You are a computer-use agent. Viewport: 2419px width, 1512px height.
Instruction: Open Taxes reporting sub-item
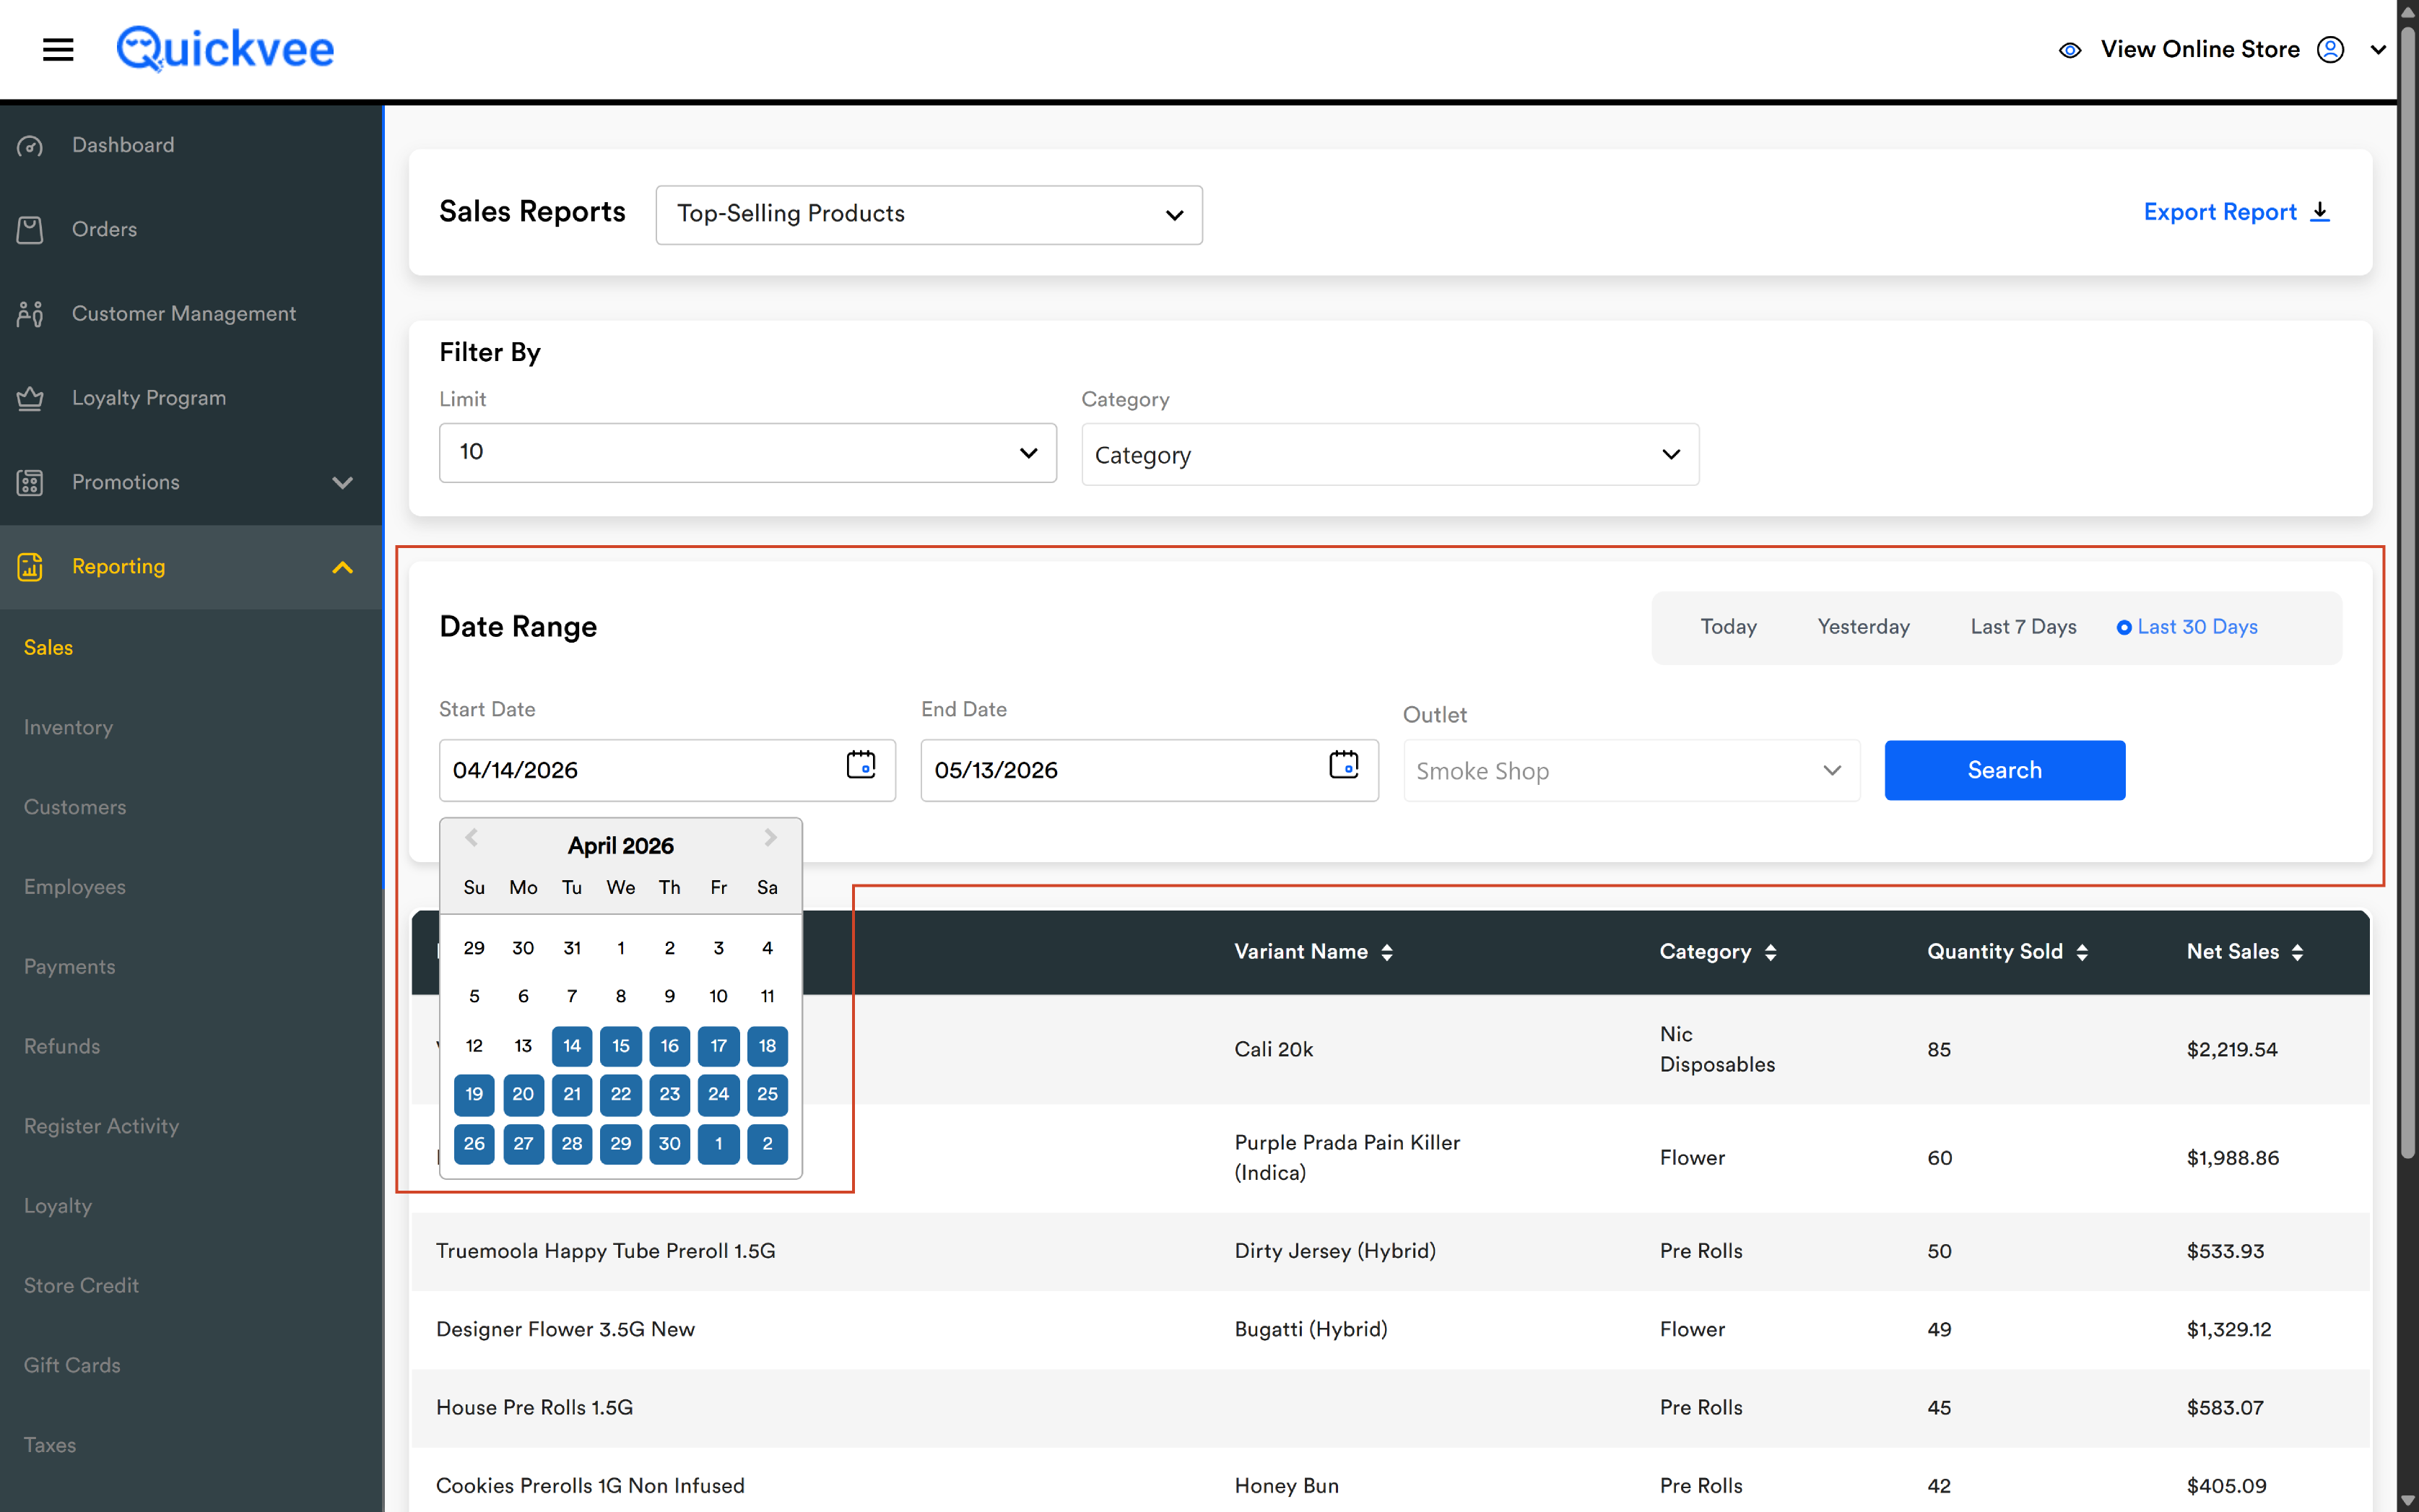click(50, 1445)
